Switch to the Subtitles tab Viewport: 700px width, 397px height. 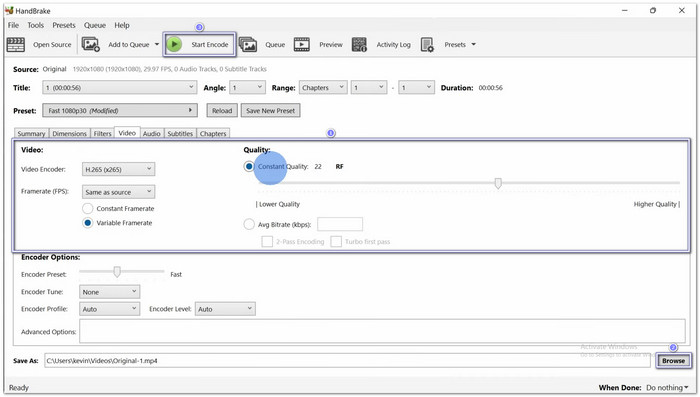point(180,134)
